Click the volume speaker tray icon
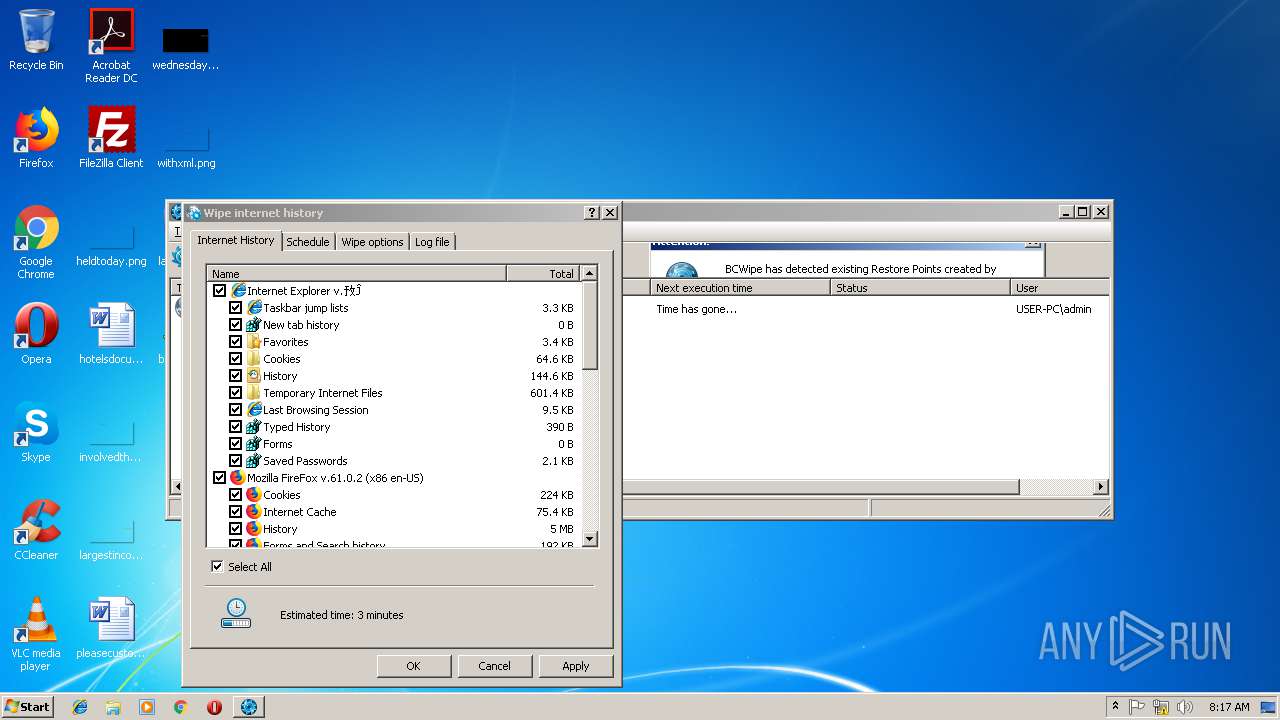The width and height of the screenshot is (1280, 720). click(1185, 707)
